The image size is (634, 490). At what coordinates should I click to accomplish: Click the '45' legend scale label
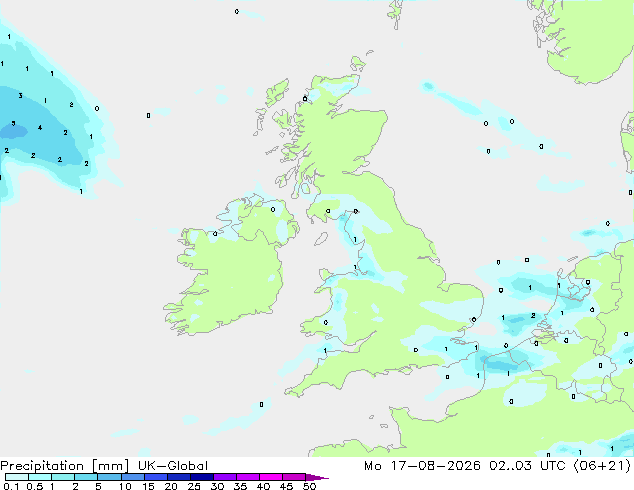[x=286, y=486]
